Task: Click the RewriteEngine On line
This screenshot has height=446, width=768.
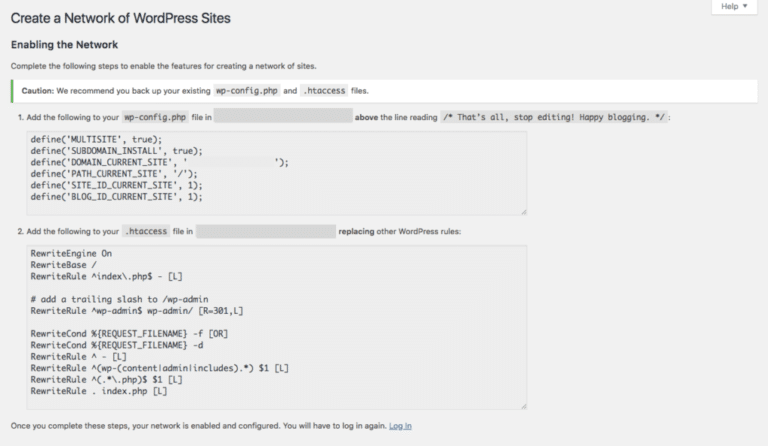Action: tap(71, 254)
